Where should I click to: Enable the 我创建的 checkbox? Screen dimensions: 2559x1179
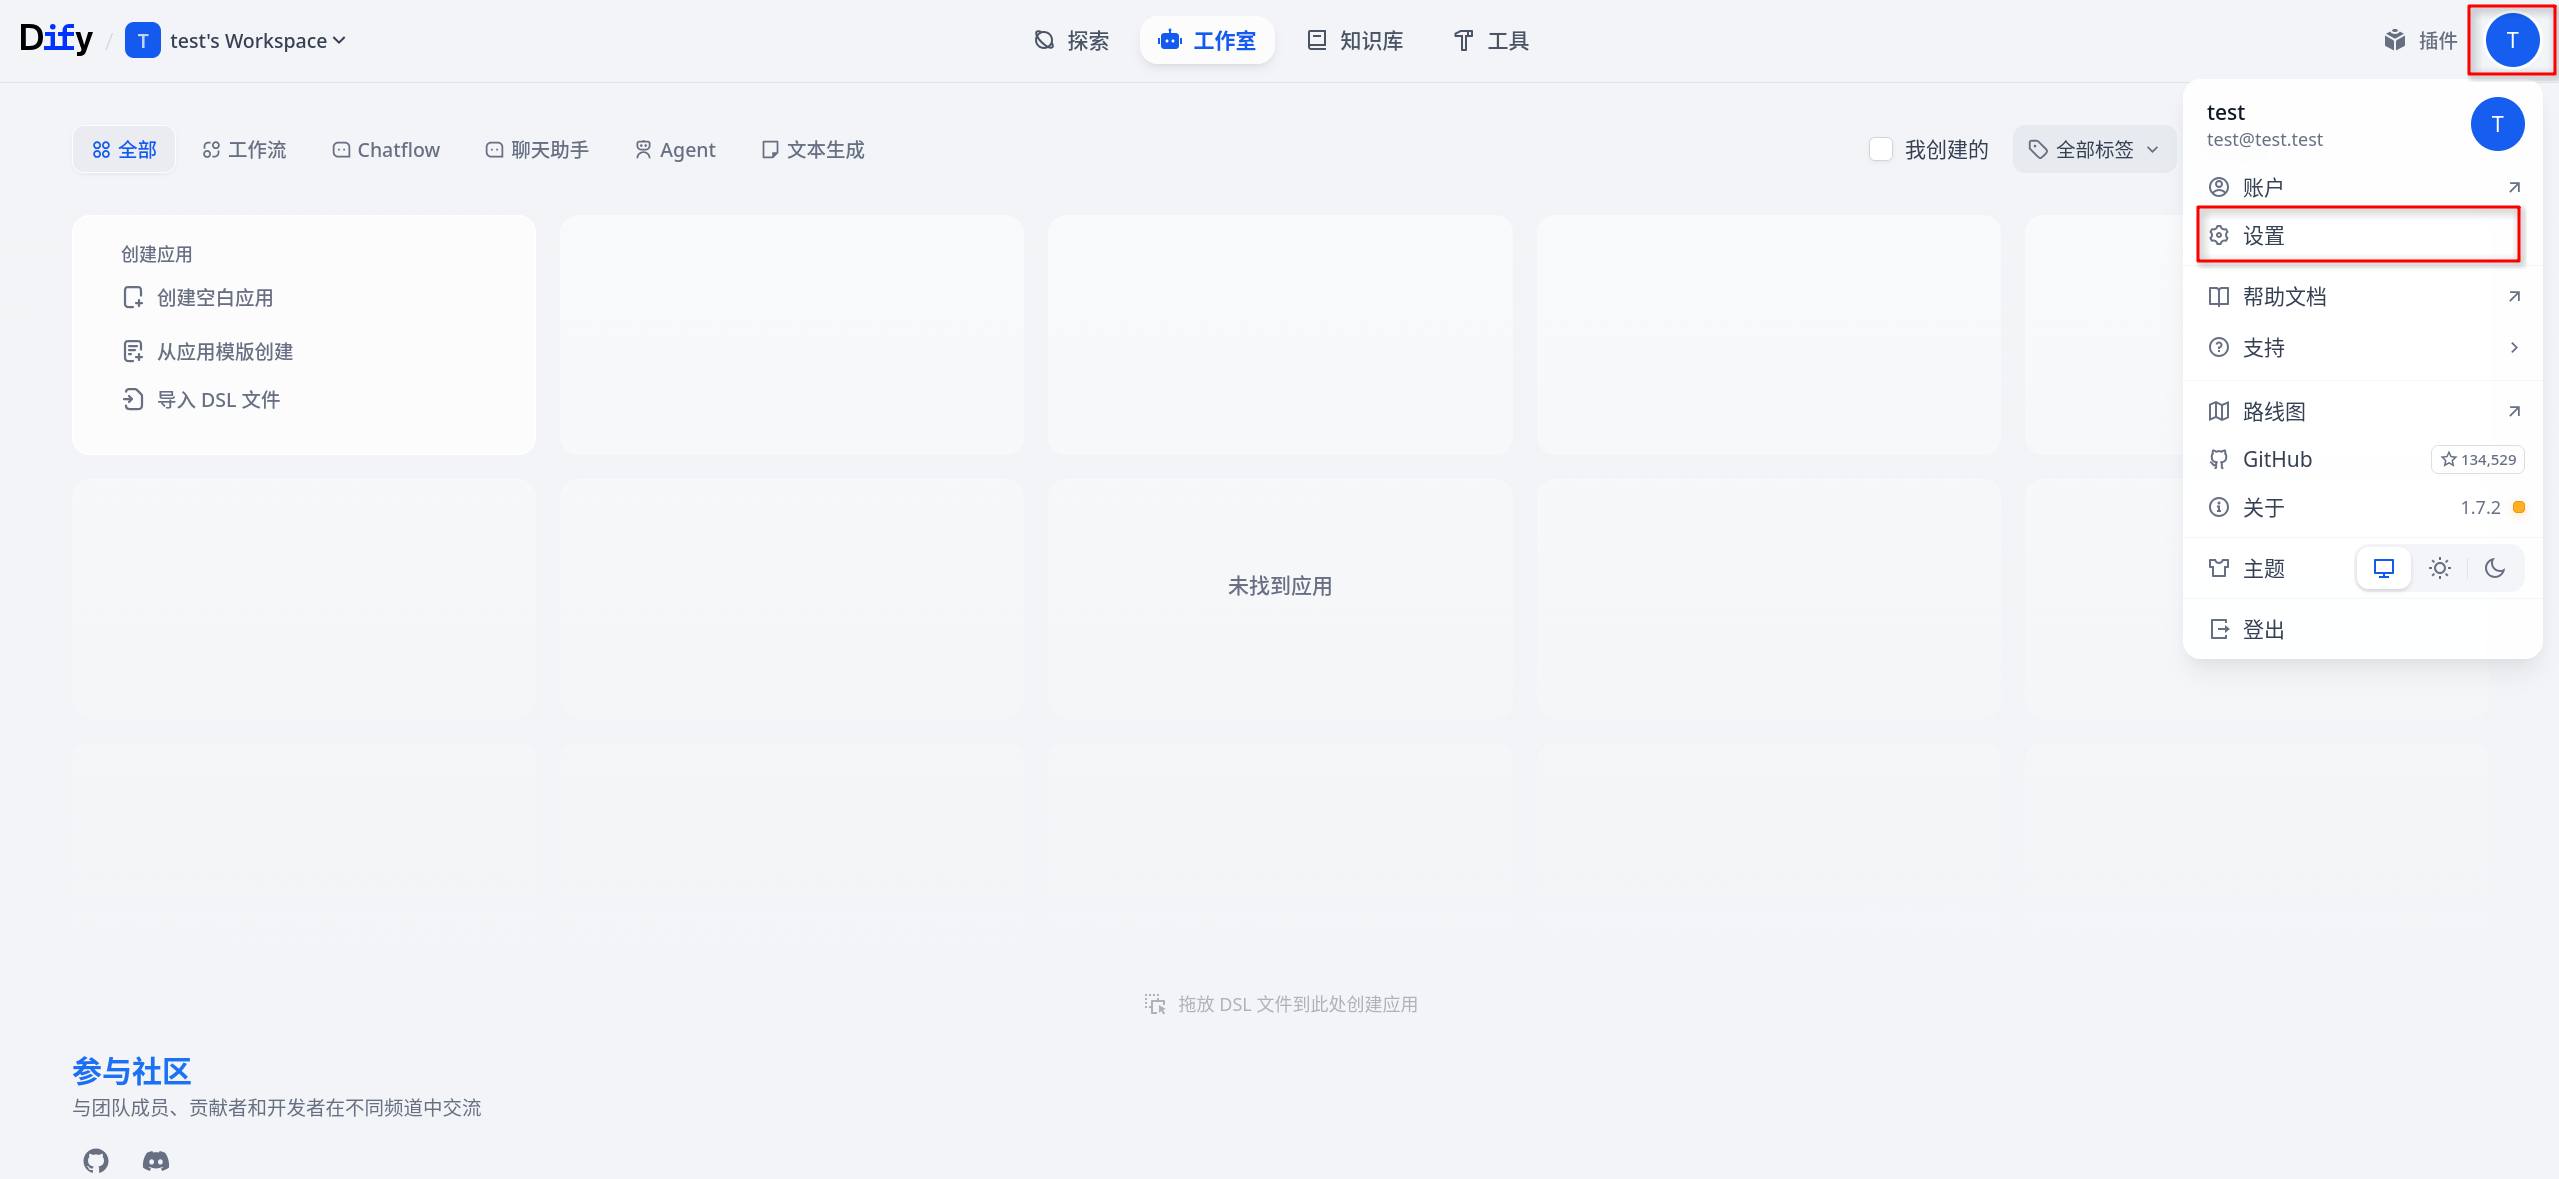click(1880, 149)
